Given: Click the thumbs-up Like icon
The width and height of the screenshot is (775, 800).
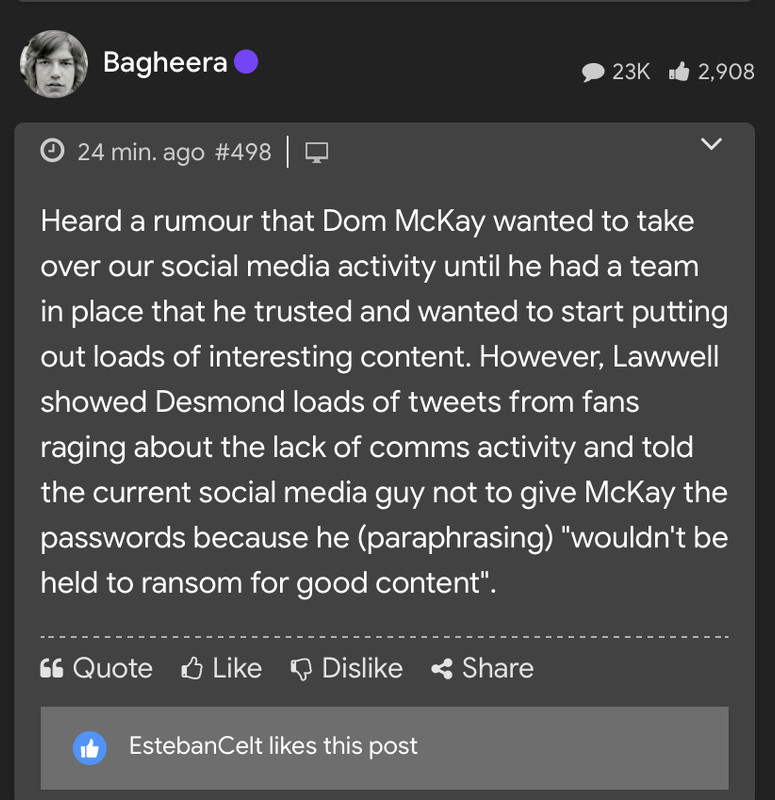Looking at the screenshot, I should [192, 668].
